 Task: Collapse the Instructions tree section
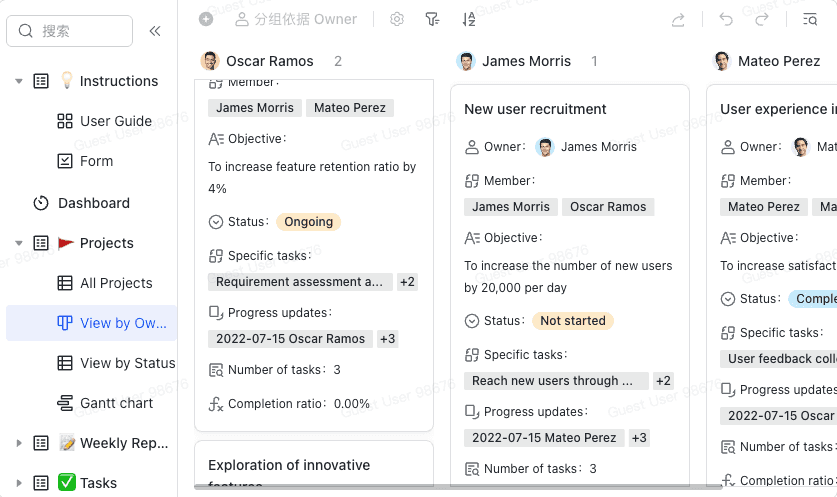point(19,81)
